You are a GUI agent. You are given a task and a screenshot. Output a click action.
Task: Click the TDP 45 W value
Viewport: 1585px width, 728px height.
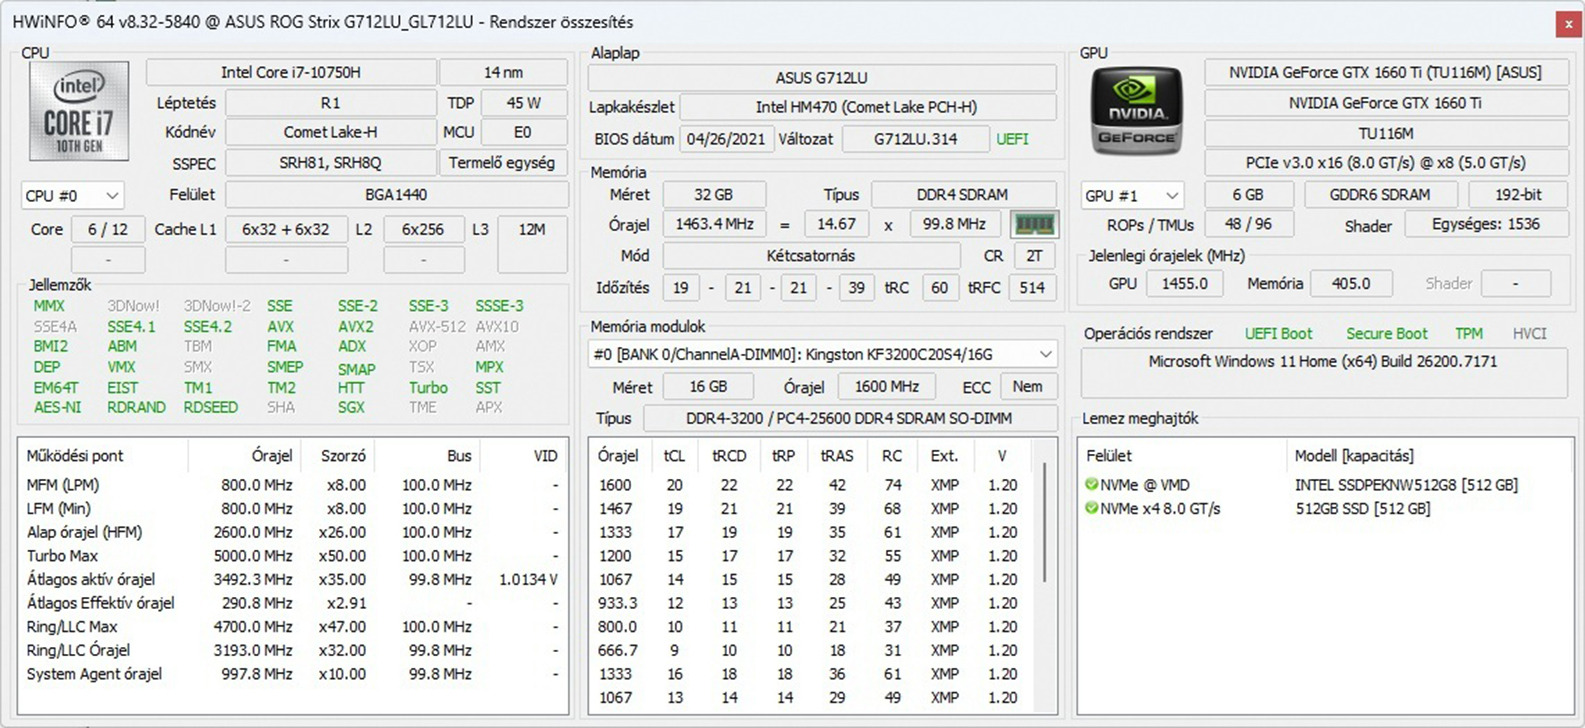523,103
